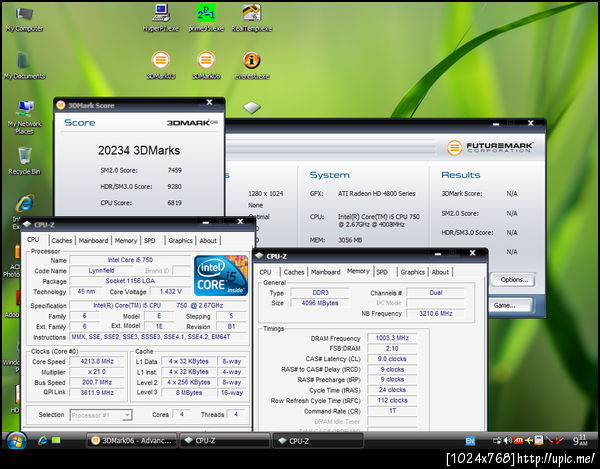Image resolution: width=600 pixels, height=469 pixels.
Task: Click ATI Radeon HD 4800 Series text
Action: pyautogui.click(x=377, y=194)
